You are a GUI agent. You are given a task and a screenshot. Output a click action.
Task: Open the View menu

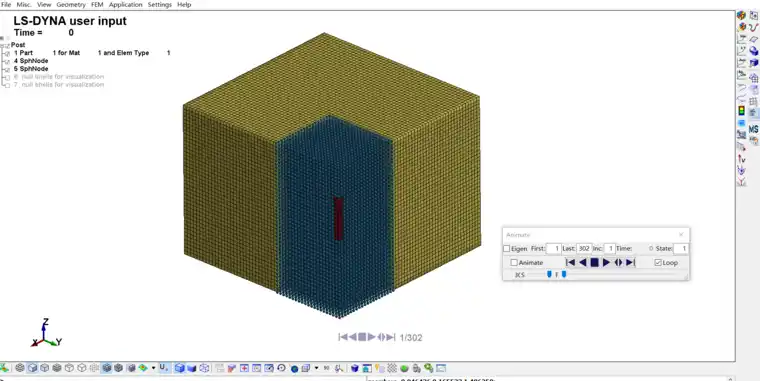pos(44,4)
